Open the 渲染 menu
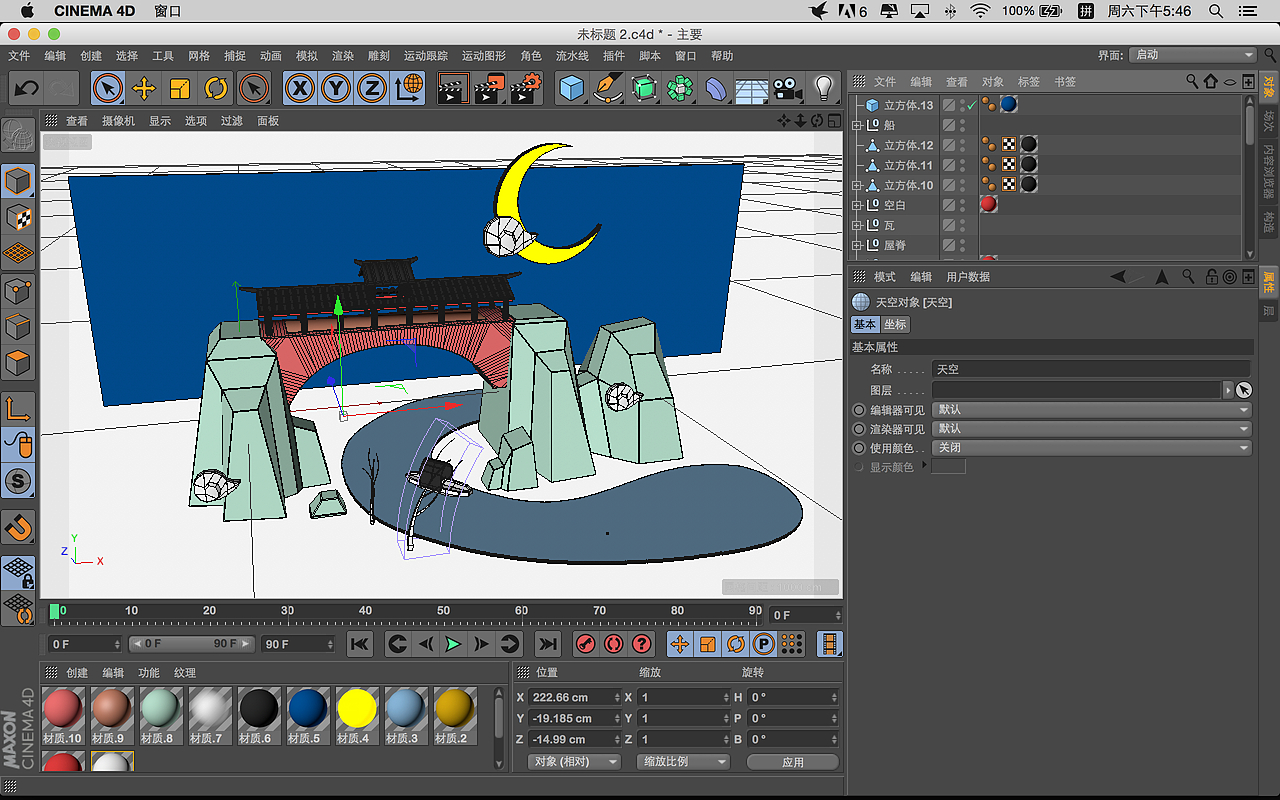Screen dimensions: 1280x800 (343, 56)
